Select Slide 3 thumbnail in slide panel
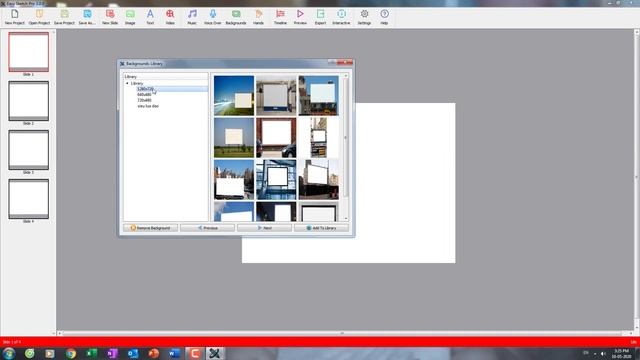The height and width of the screenshot is (360, 640). pos(29,150)
